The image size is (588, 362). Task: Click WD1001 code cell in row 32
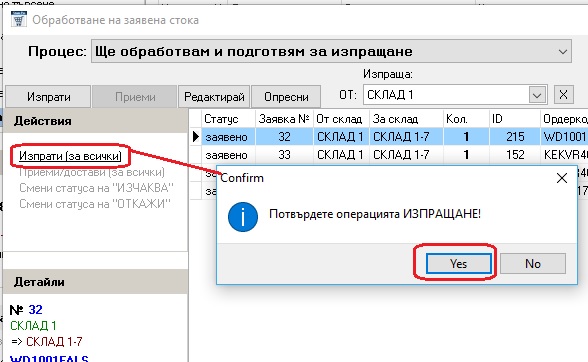point(564,137)
